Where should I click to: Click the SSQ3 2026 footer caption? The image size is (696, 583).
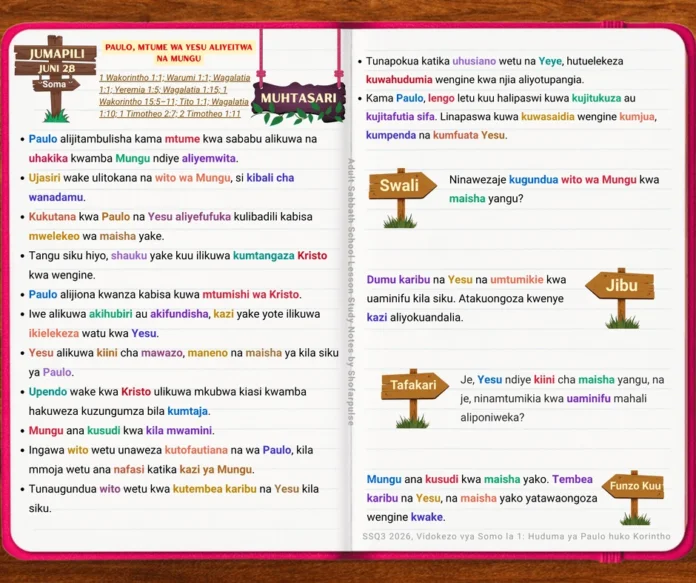point(516,536)
